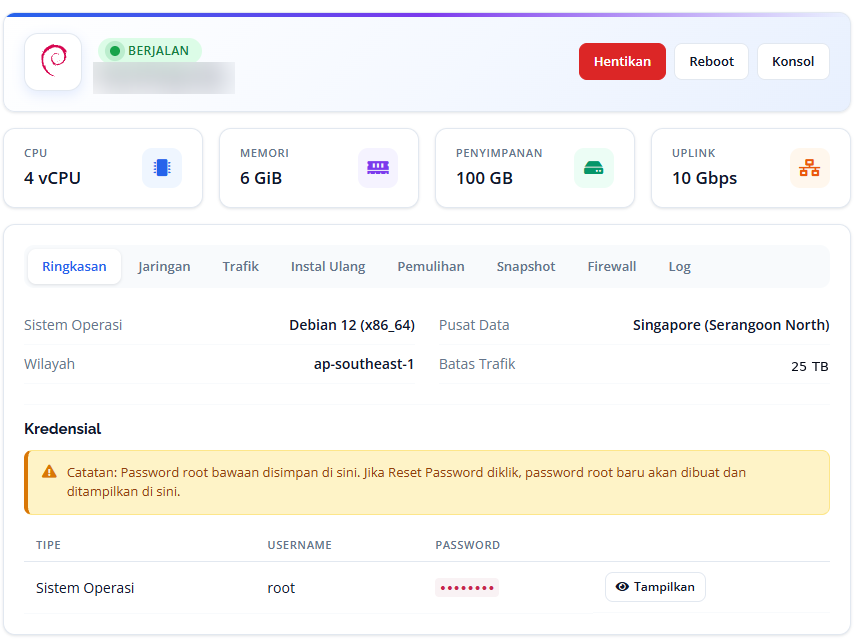Screen dimensions: 859x643
Task: View the Log tab
Action: click(679, 267)
